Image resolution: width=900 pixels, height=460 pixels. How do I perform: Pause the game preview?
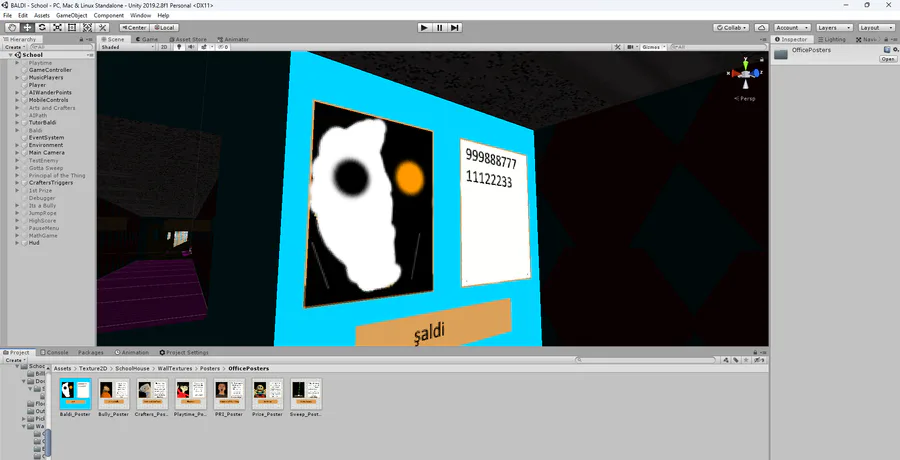[x=440, y=28]
